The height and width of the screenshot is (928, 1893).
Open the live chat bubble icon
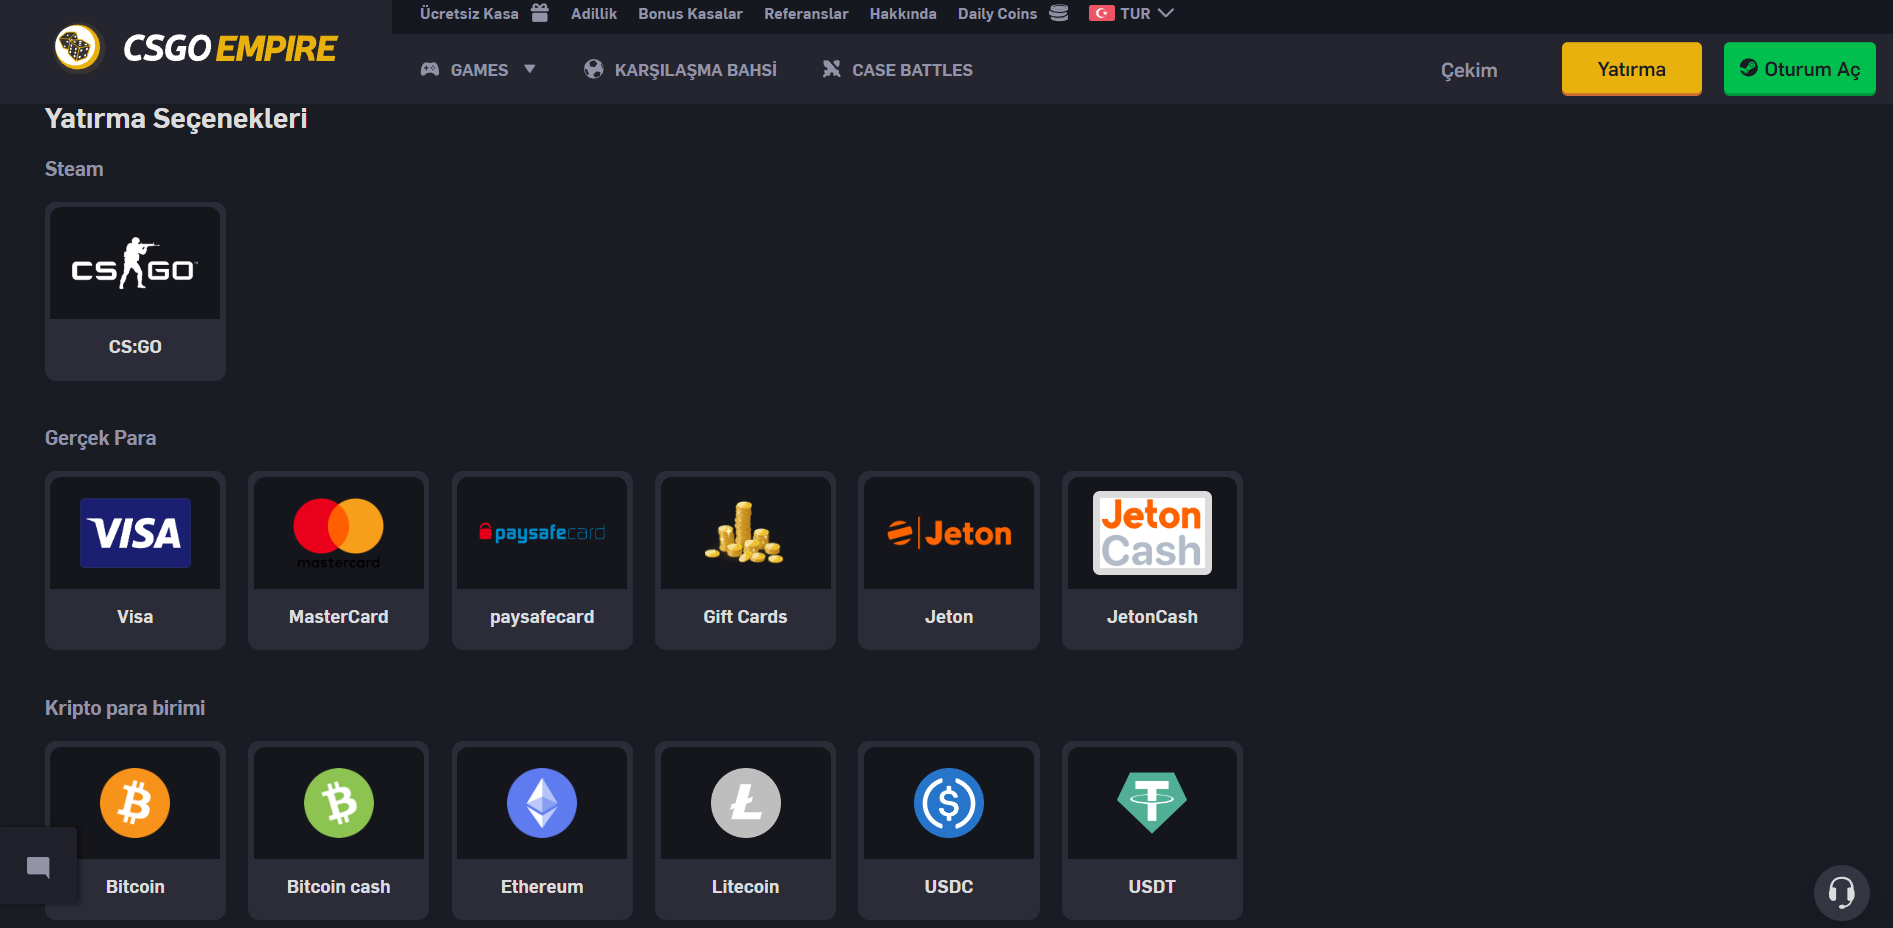click(38, 866)
